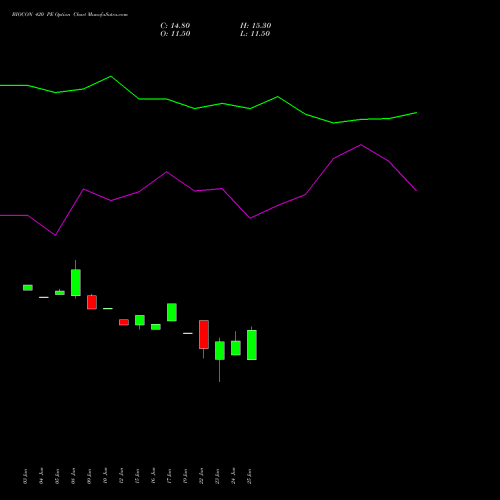Select the tall green candle above 08 Jun
The width and height of the screenshot is (500, 500).
76,282
